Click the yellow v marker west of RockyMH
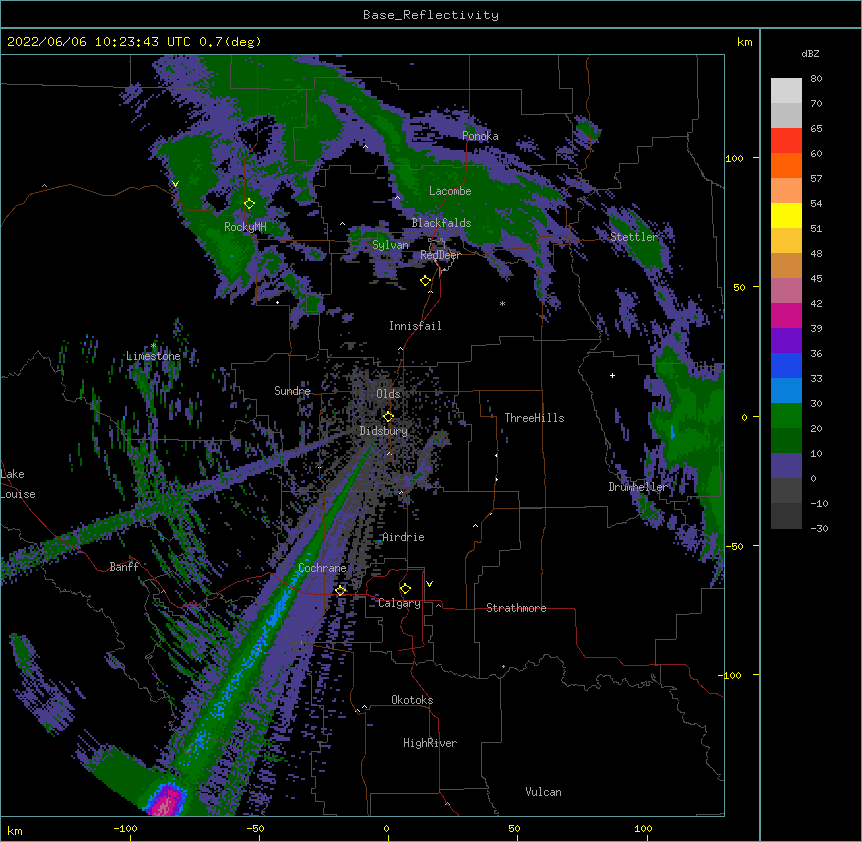Screen dimensions: 862x842 175,184
